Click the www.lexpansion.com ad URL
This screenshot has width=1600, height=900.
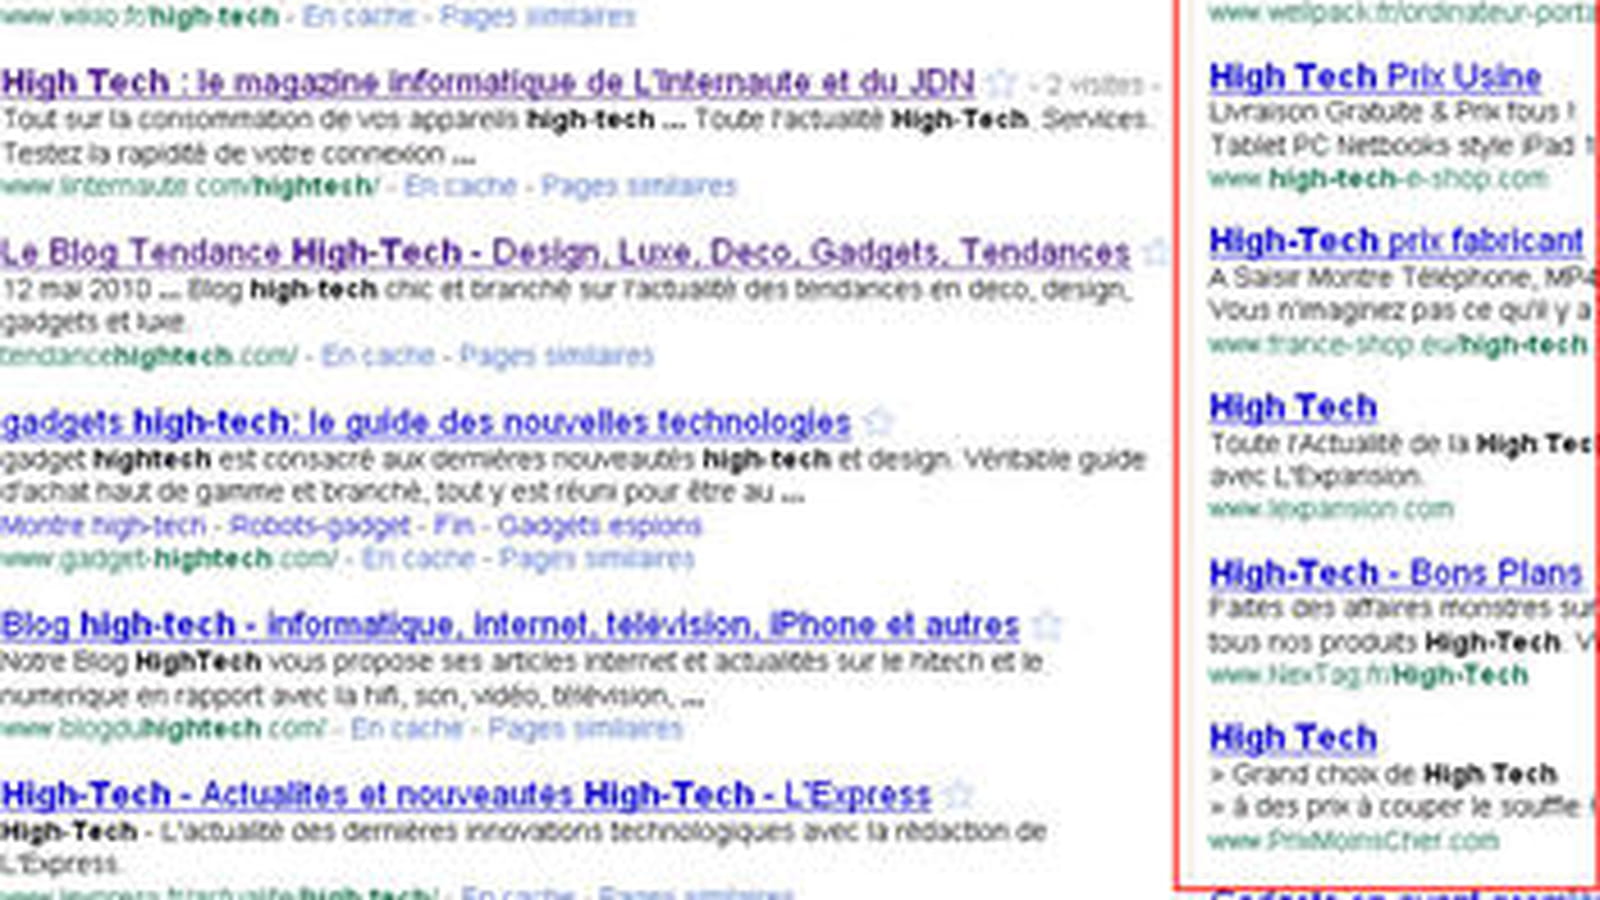point(1331,509)
